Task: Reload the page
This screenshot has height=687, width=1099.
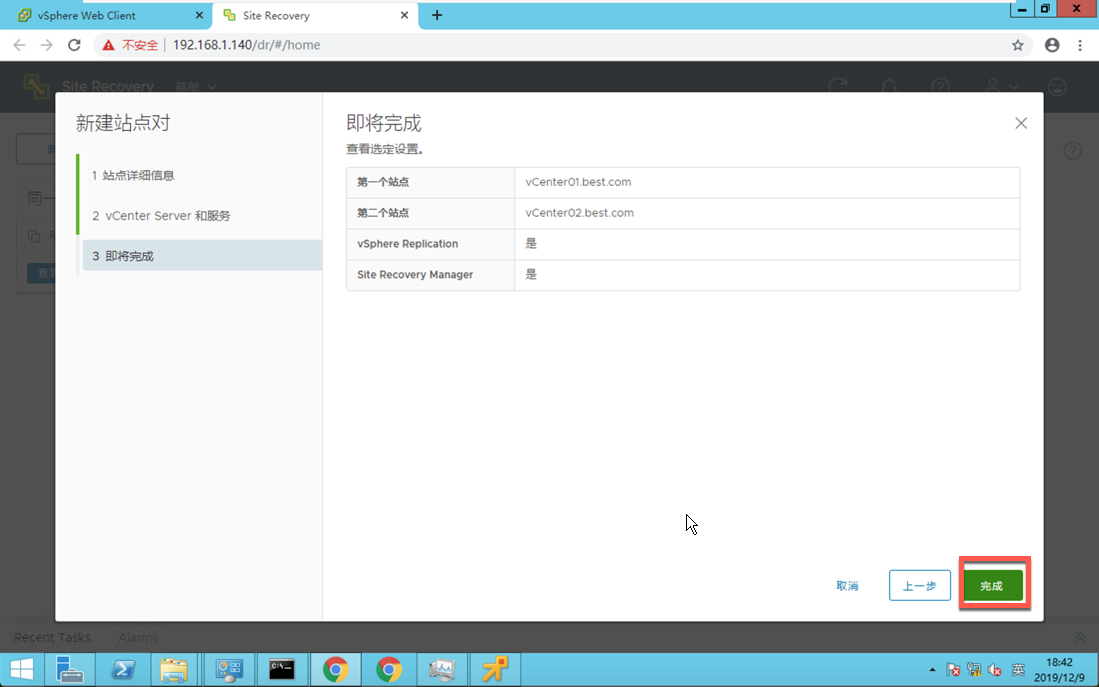Action: 74,45
